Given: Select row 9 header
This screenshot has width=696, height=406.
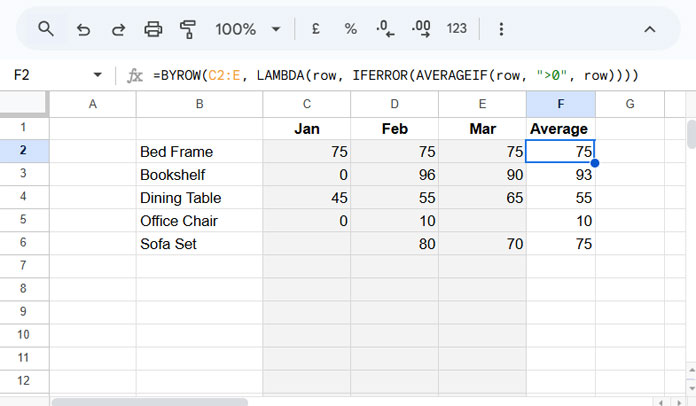Looking at the screenshot, I should [24, 312].
